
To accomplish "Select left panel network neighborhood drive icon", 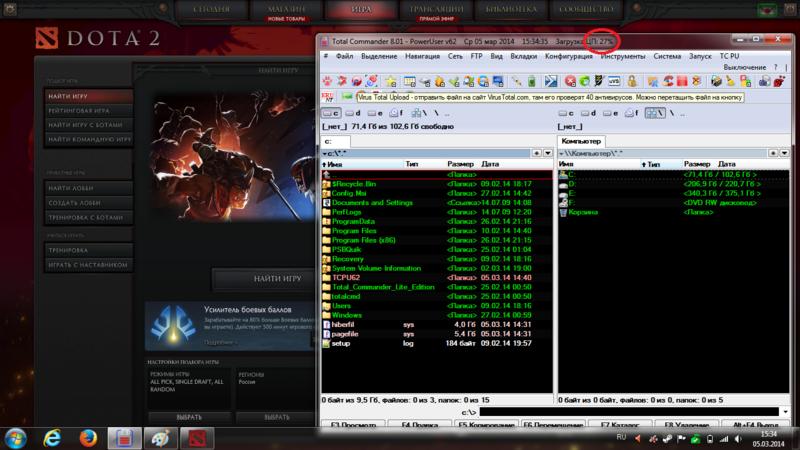I will coord(419,113).
